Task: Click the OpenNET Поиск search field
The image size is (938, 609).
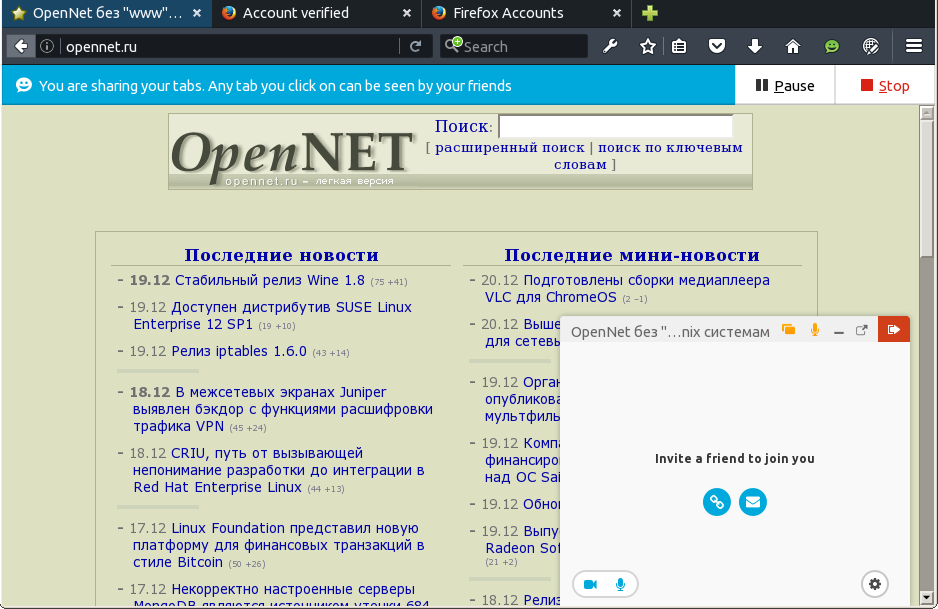Action: (616, 126)
